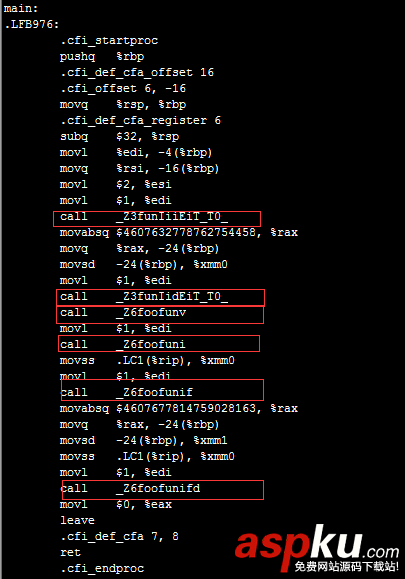Viewport: 405px width, 579px height.
Task: Click the .cfi_endproc directive
Action: 102,568
